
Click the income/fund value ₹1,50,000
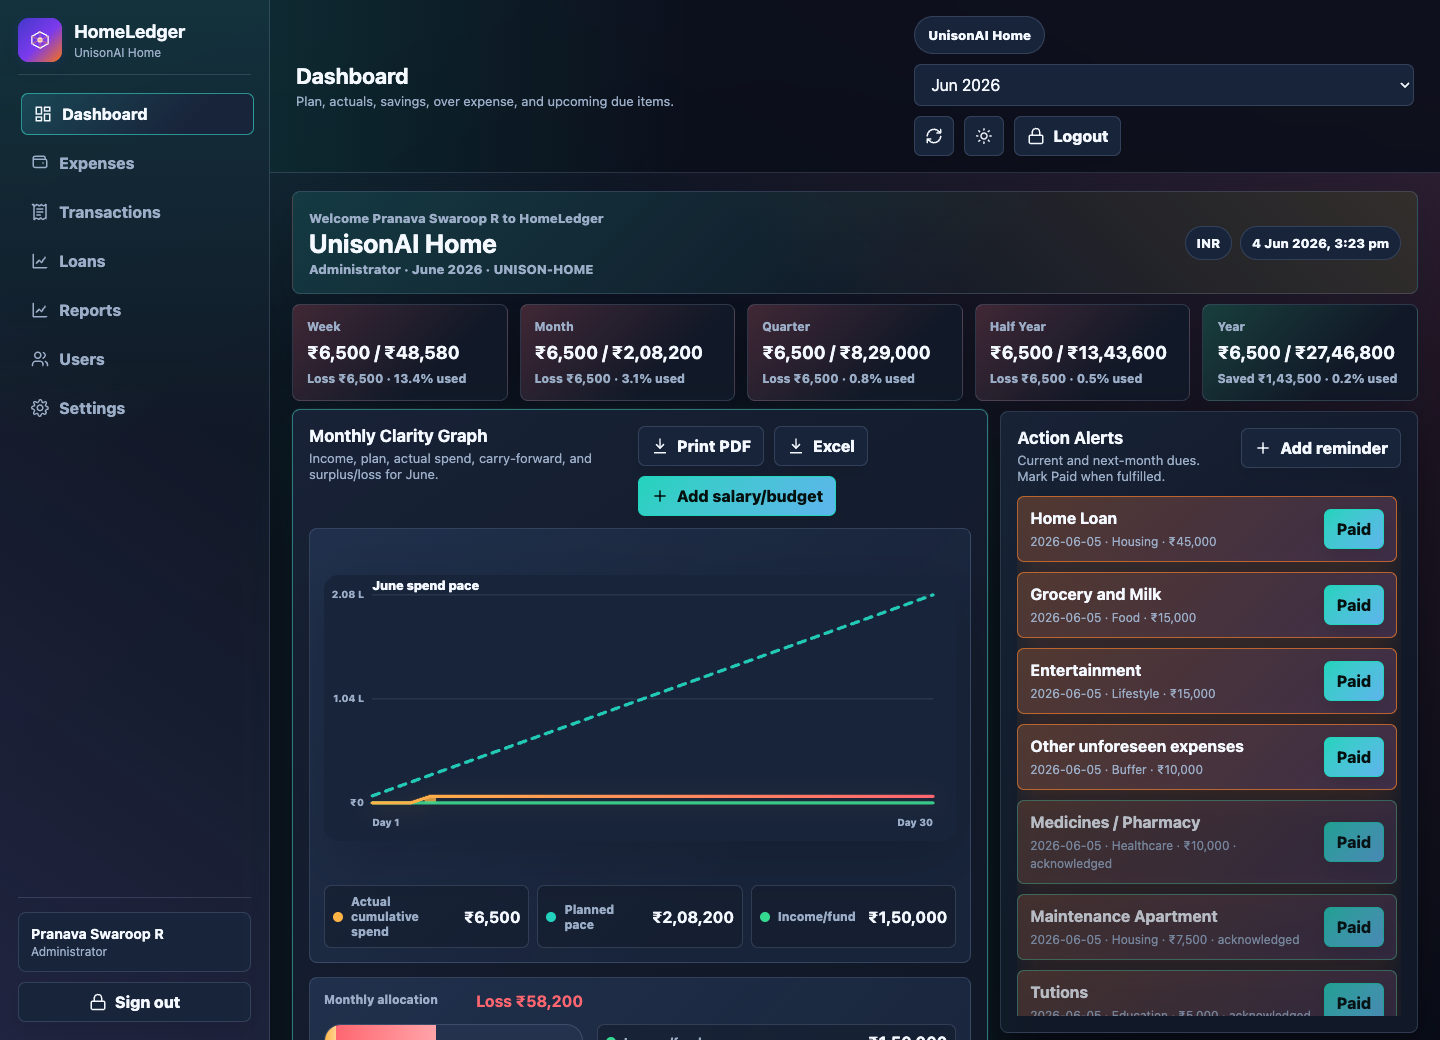(907, 917)
